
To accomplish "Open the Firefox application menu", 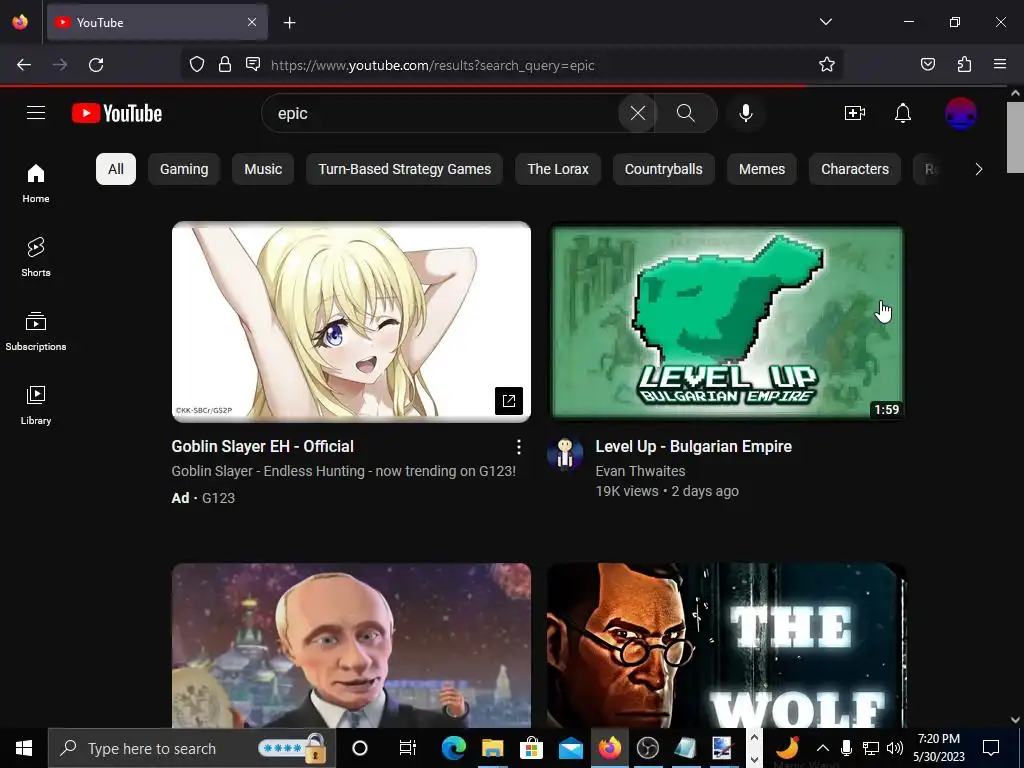I will tap(1000, 64).
